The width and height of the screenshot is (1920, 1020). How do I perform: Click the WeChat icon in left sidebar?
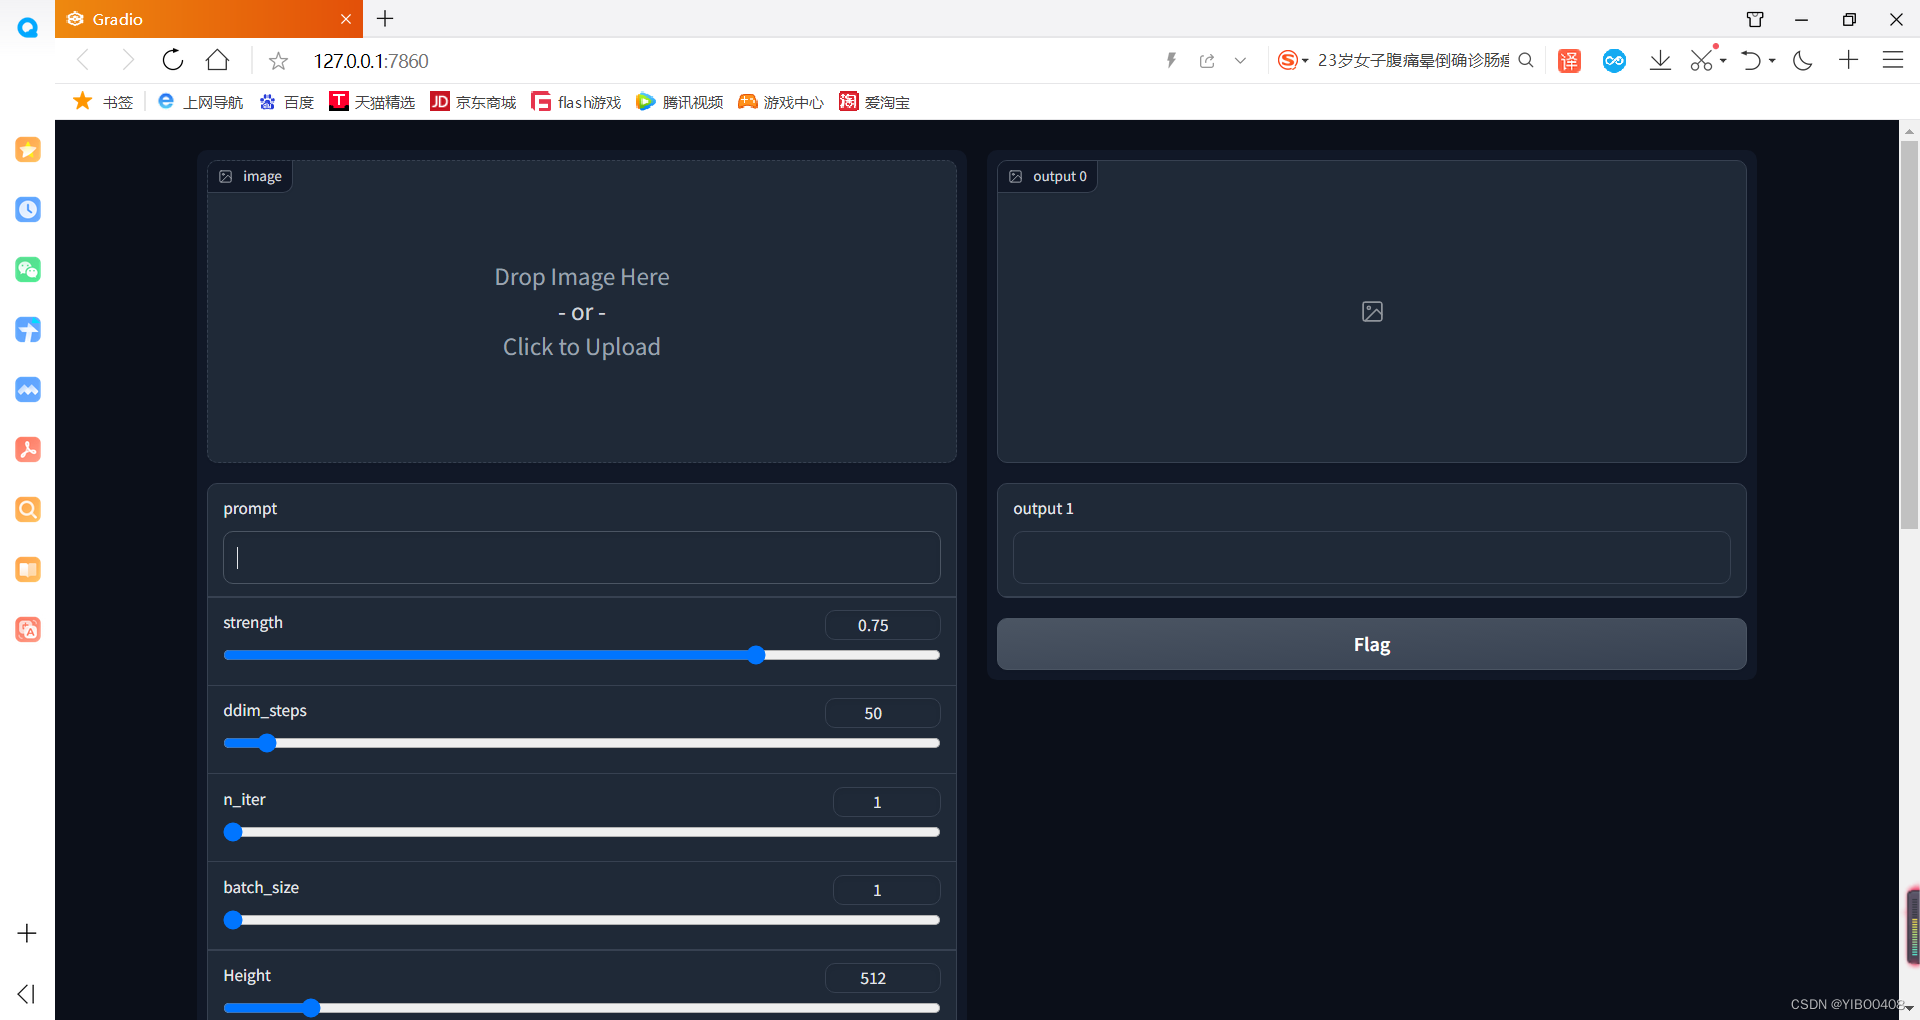[28, 270]
